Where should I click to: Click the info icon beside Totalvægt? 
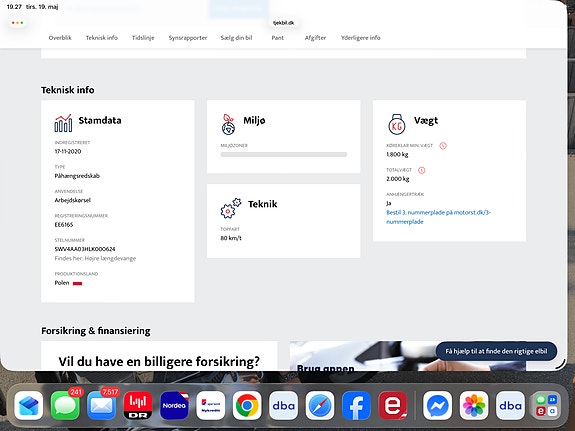point(422,170)
